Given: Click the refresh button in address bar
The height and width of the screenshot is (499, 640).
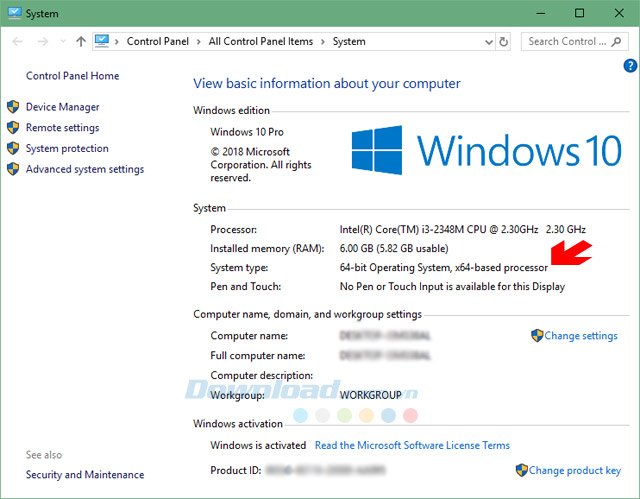Looking at the screenshot, I should [504, 42].
